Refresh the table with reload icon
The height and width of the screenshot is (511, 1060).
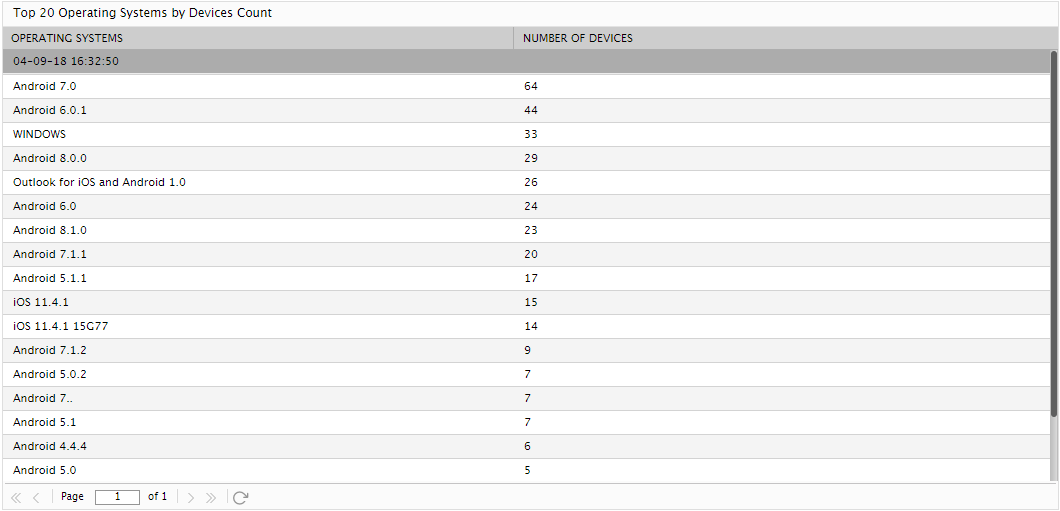point(241,497)
